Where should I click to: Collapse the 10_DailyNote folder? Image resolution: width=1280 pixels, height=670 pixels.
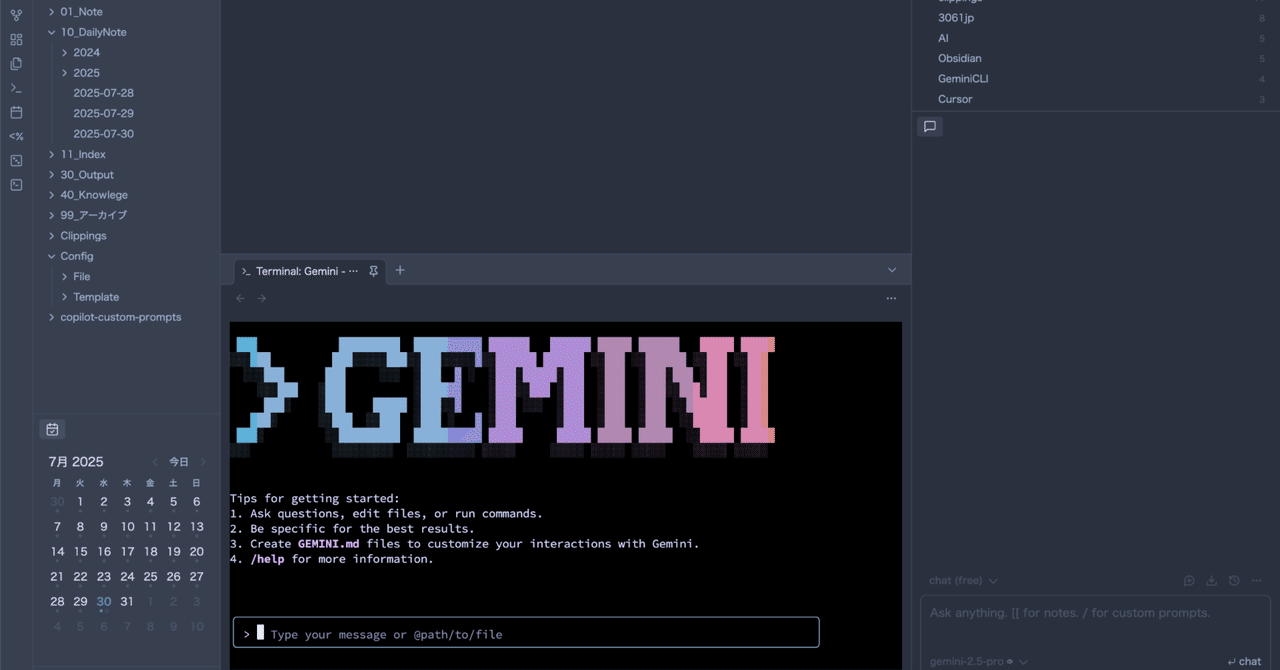click(50, 31)
